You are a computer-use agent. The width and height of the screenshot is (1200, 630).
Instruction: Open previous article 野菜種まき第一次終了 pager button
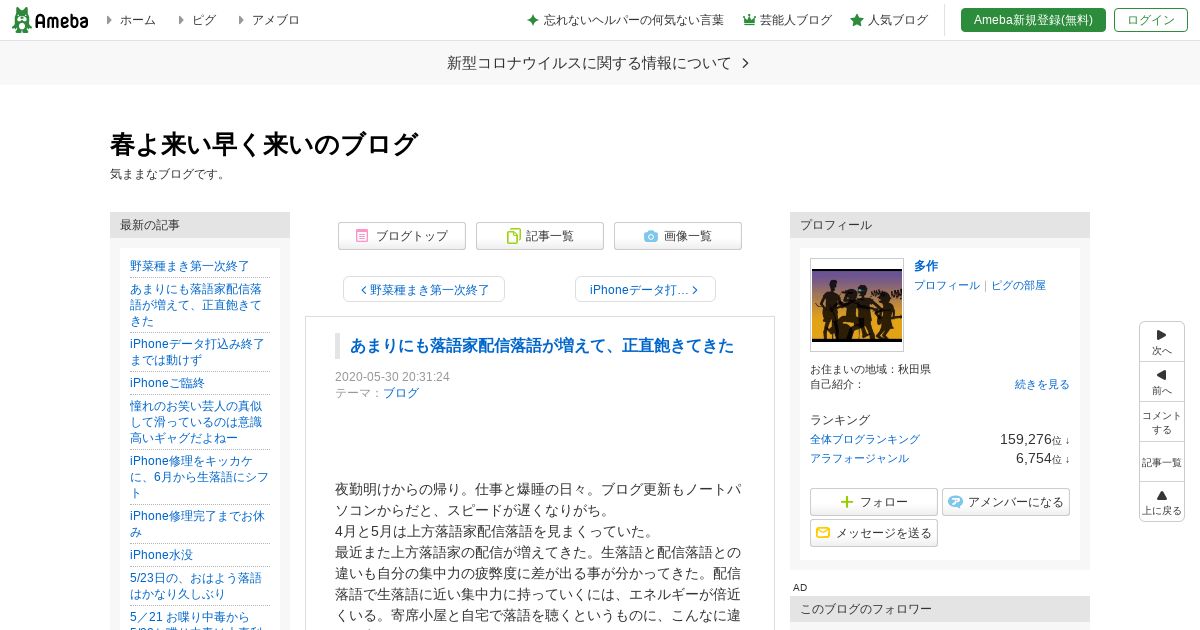[x=424, y=290]
